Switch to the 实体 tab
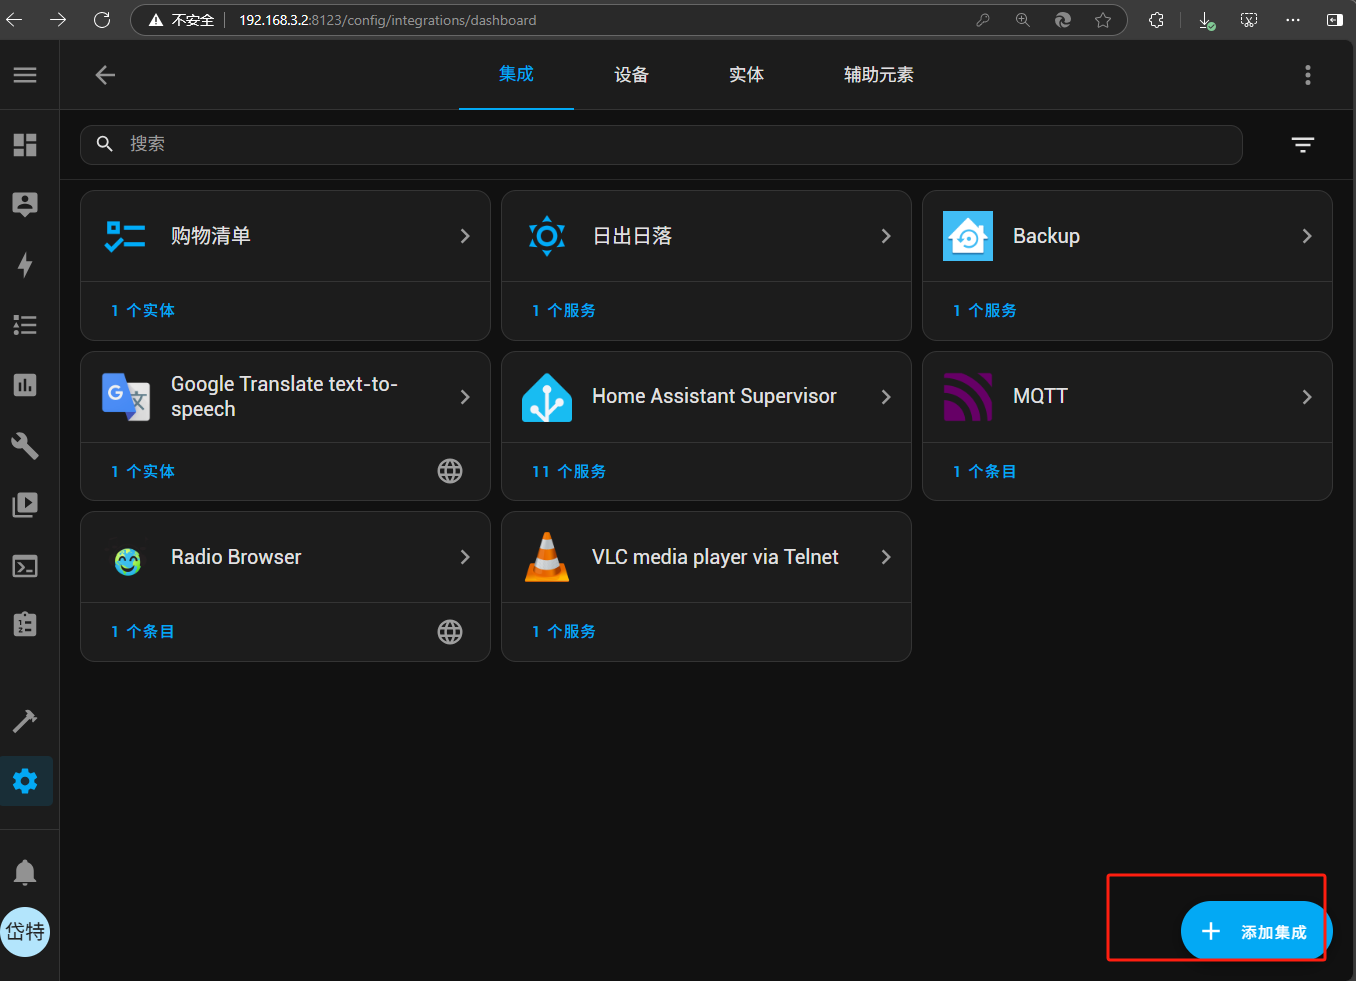Screen dimensions: 1356x981 (746, 75)
